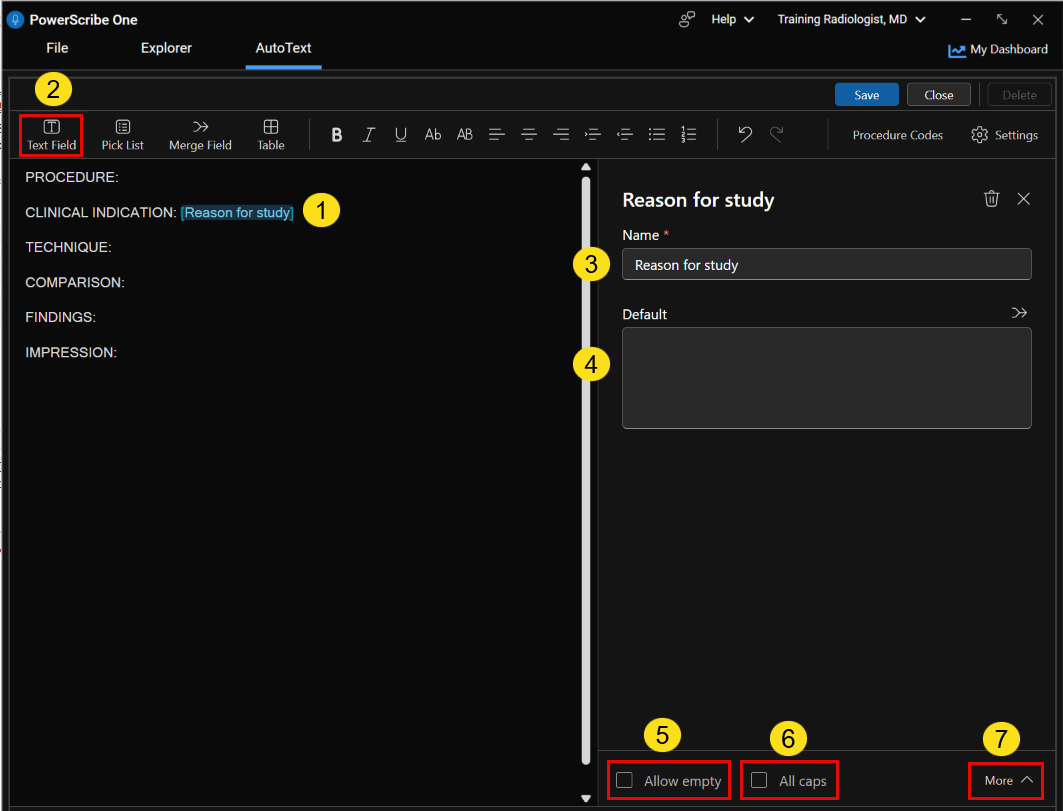This screenshot has height=811, width=1063.
Task: Center align text
Action: coord(529,135)
